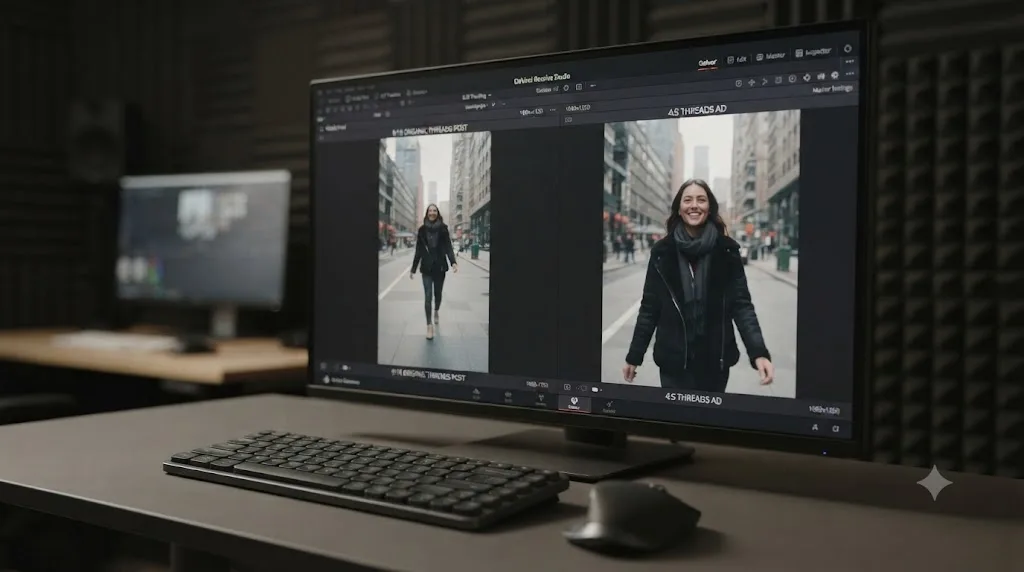Open the dropdown below the DaVinci Resolve Studio title
The image size is (1024, 572).
547,89
